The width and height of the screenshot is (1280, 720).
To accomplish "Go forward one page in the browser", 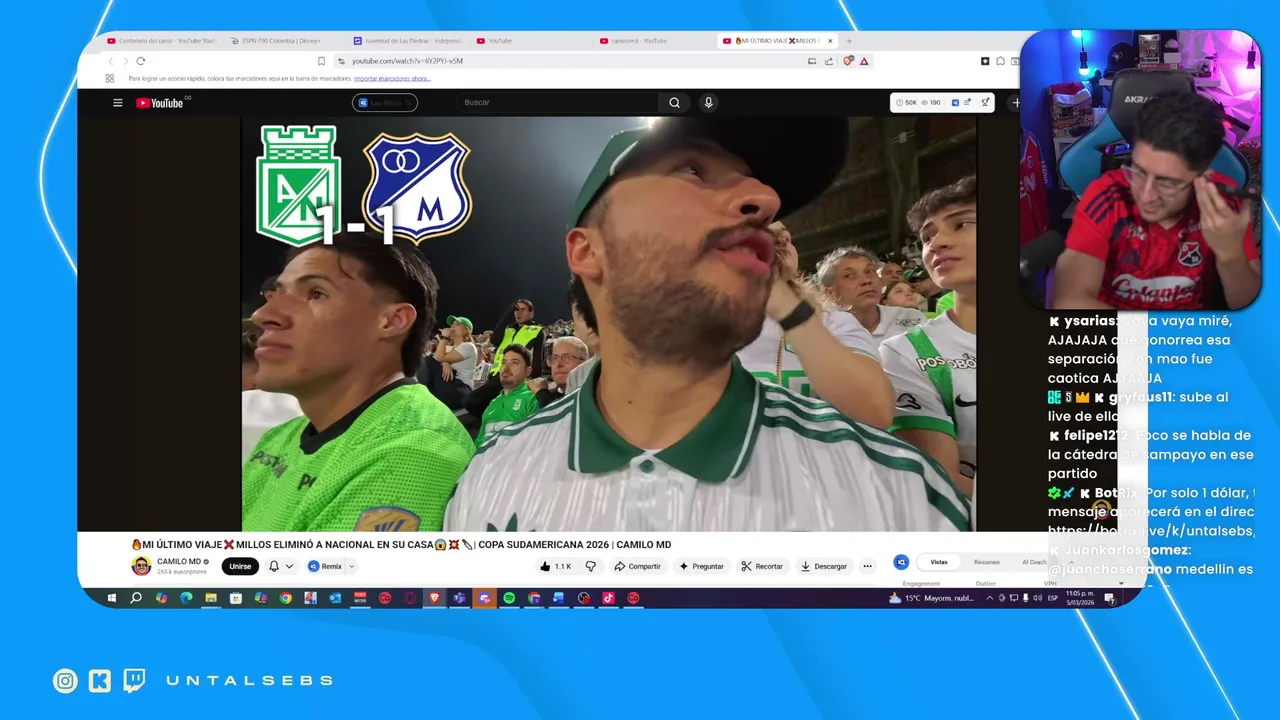I will click(125, 61).
